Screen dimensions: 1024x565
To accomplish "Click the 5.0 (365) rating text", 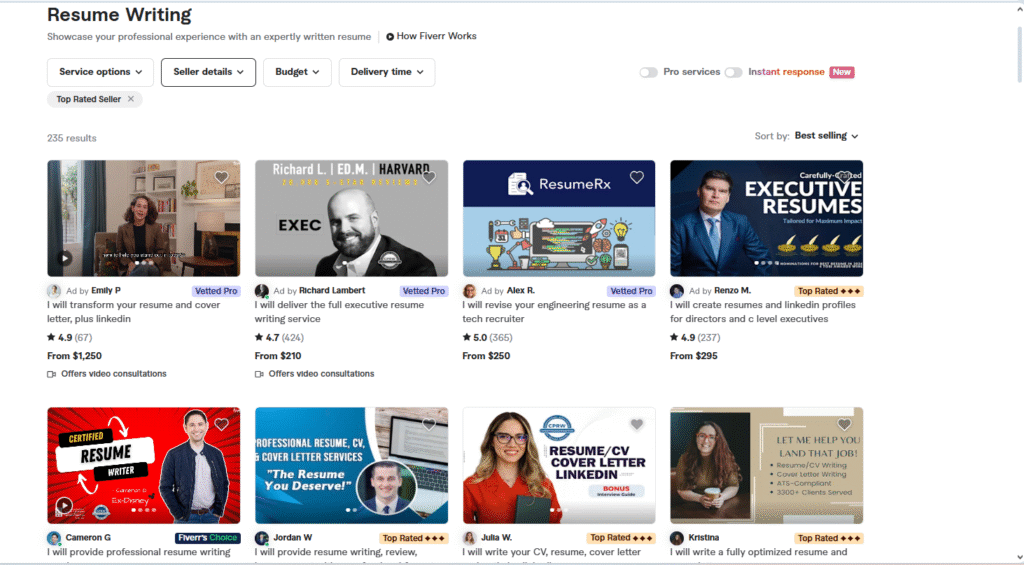I will coord(487,338).
